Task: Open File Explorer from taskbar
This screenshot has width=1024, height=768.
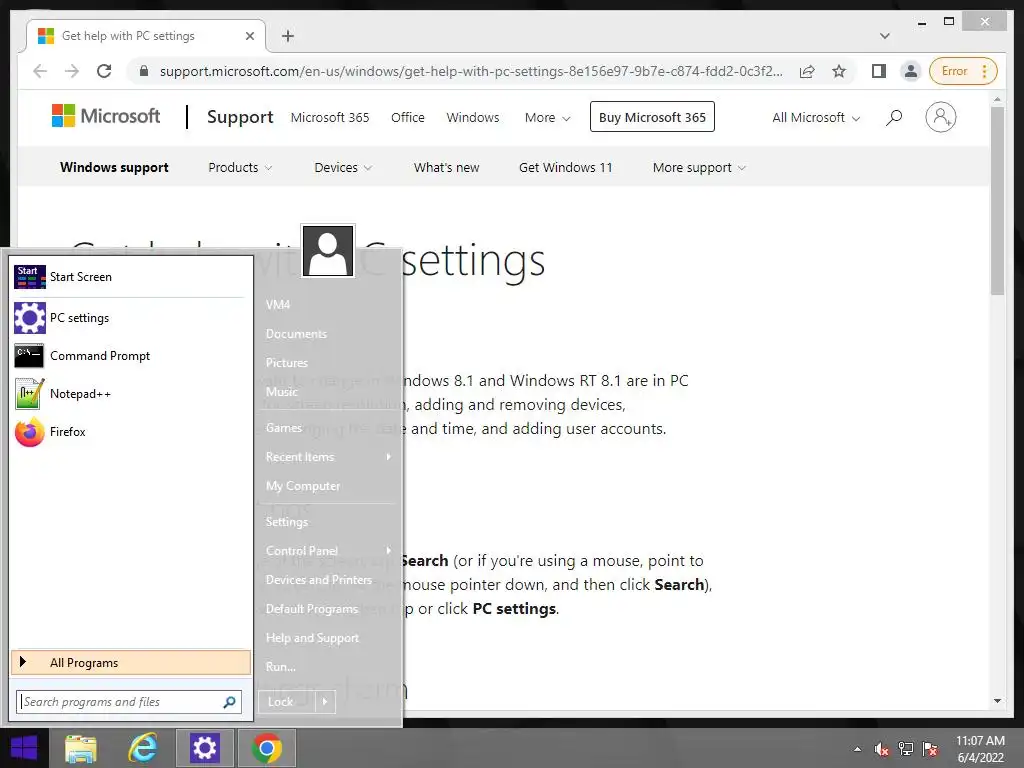Action: pyautogui.click(x=81, y=748)
